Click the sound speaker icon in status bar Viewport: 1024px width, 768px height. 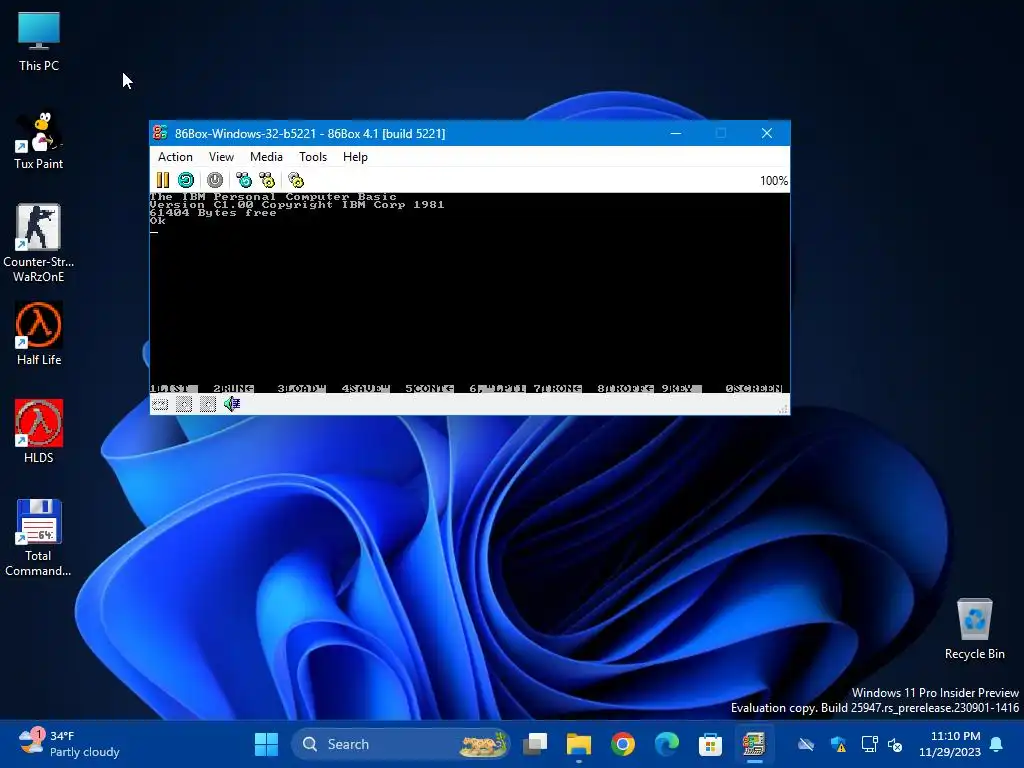click(x=232, y=404)
